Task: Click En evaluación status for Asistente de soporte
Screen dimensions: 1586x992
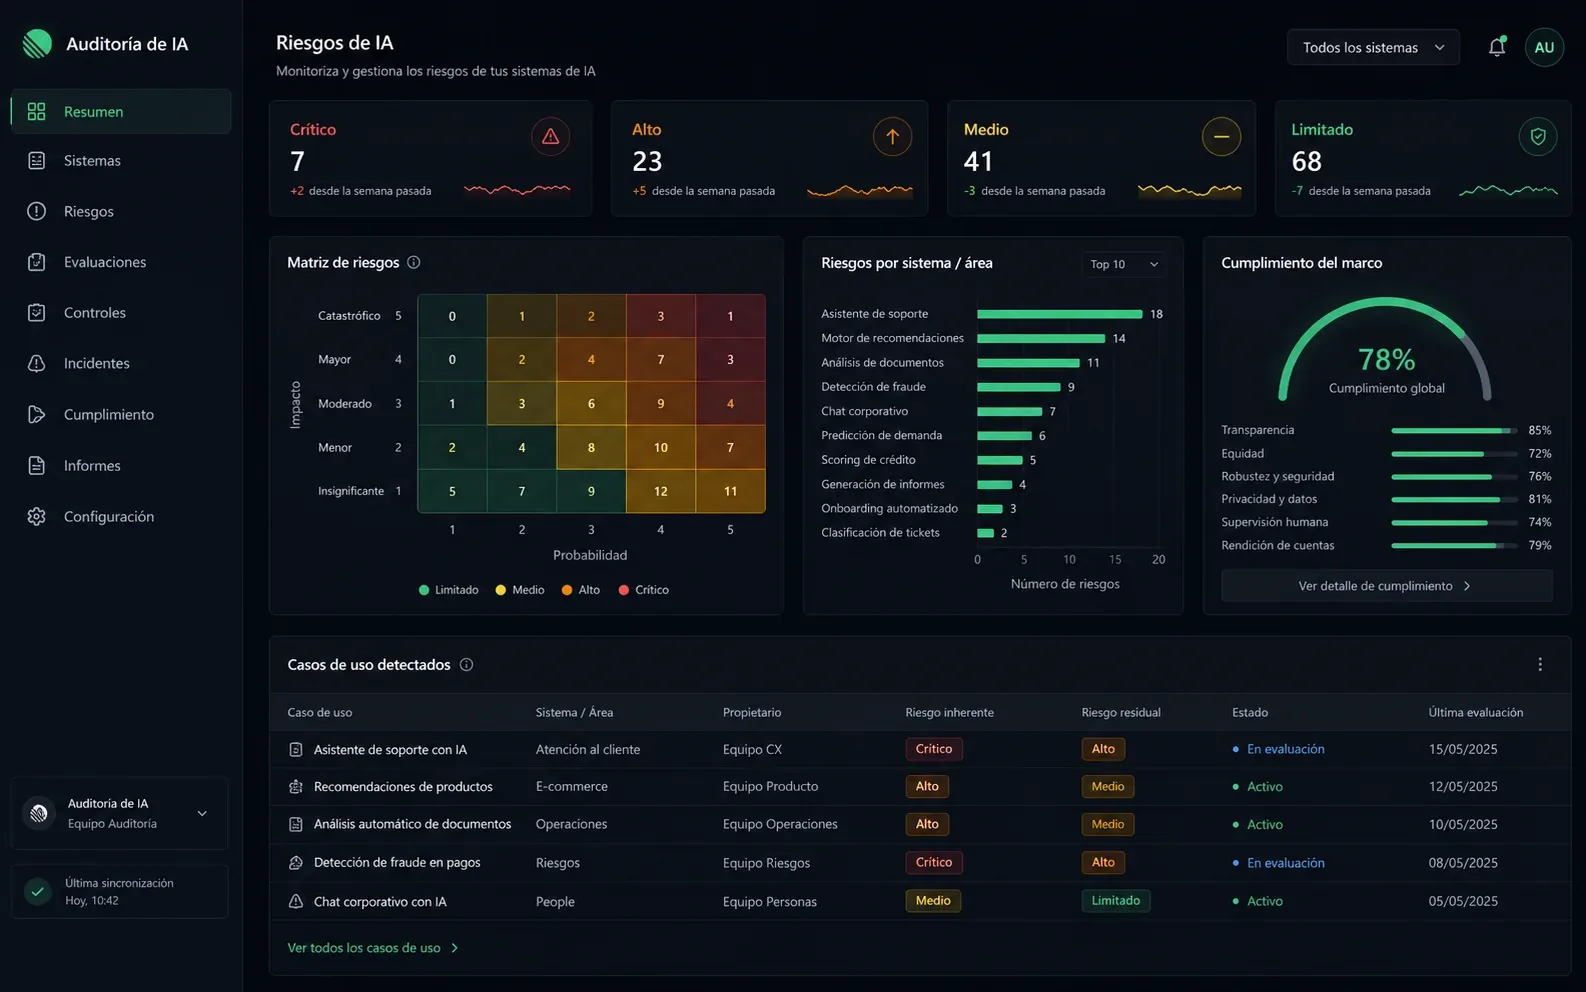Action: point(1279,750)
